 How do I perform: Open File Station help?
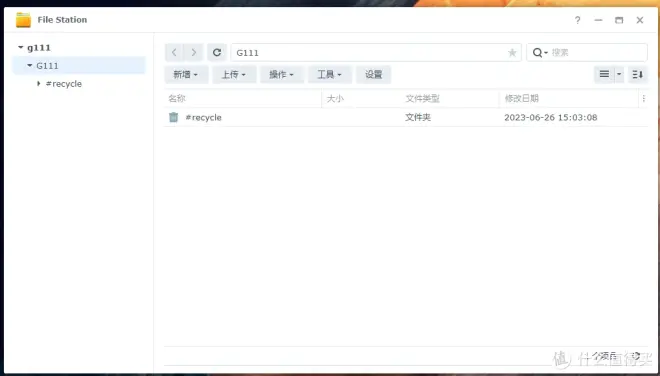click(578, 20)
